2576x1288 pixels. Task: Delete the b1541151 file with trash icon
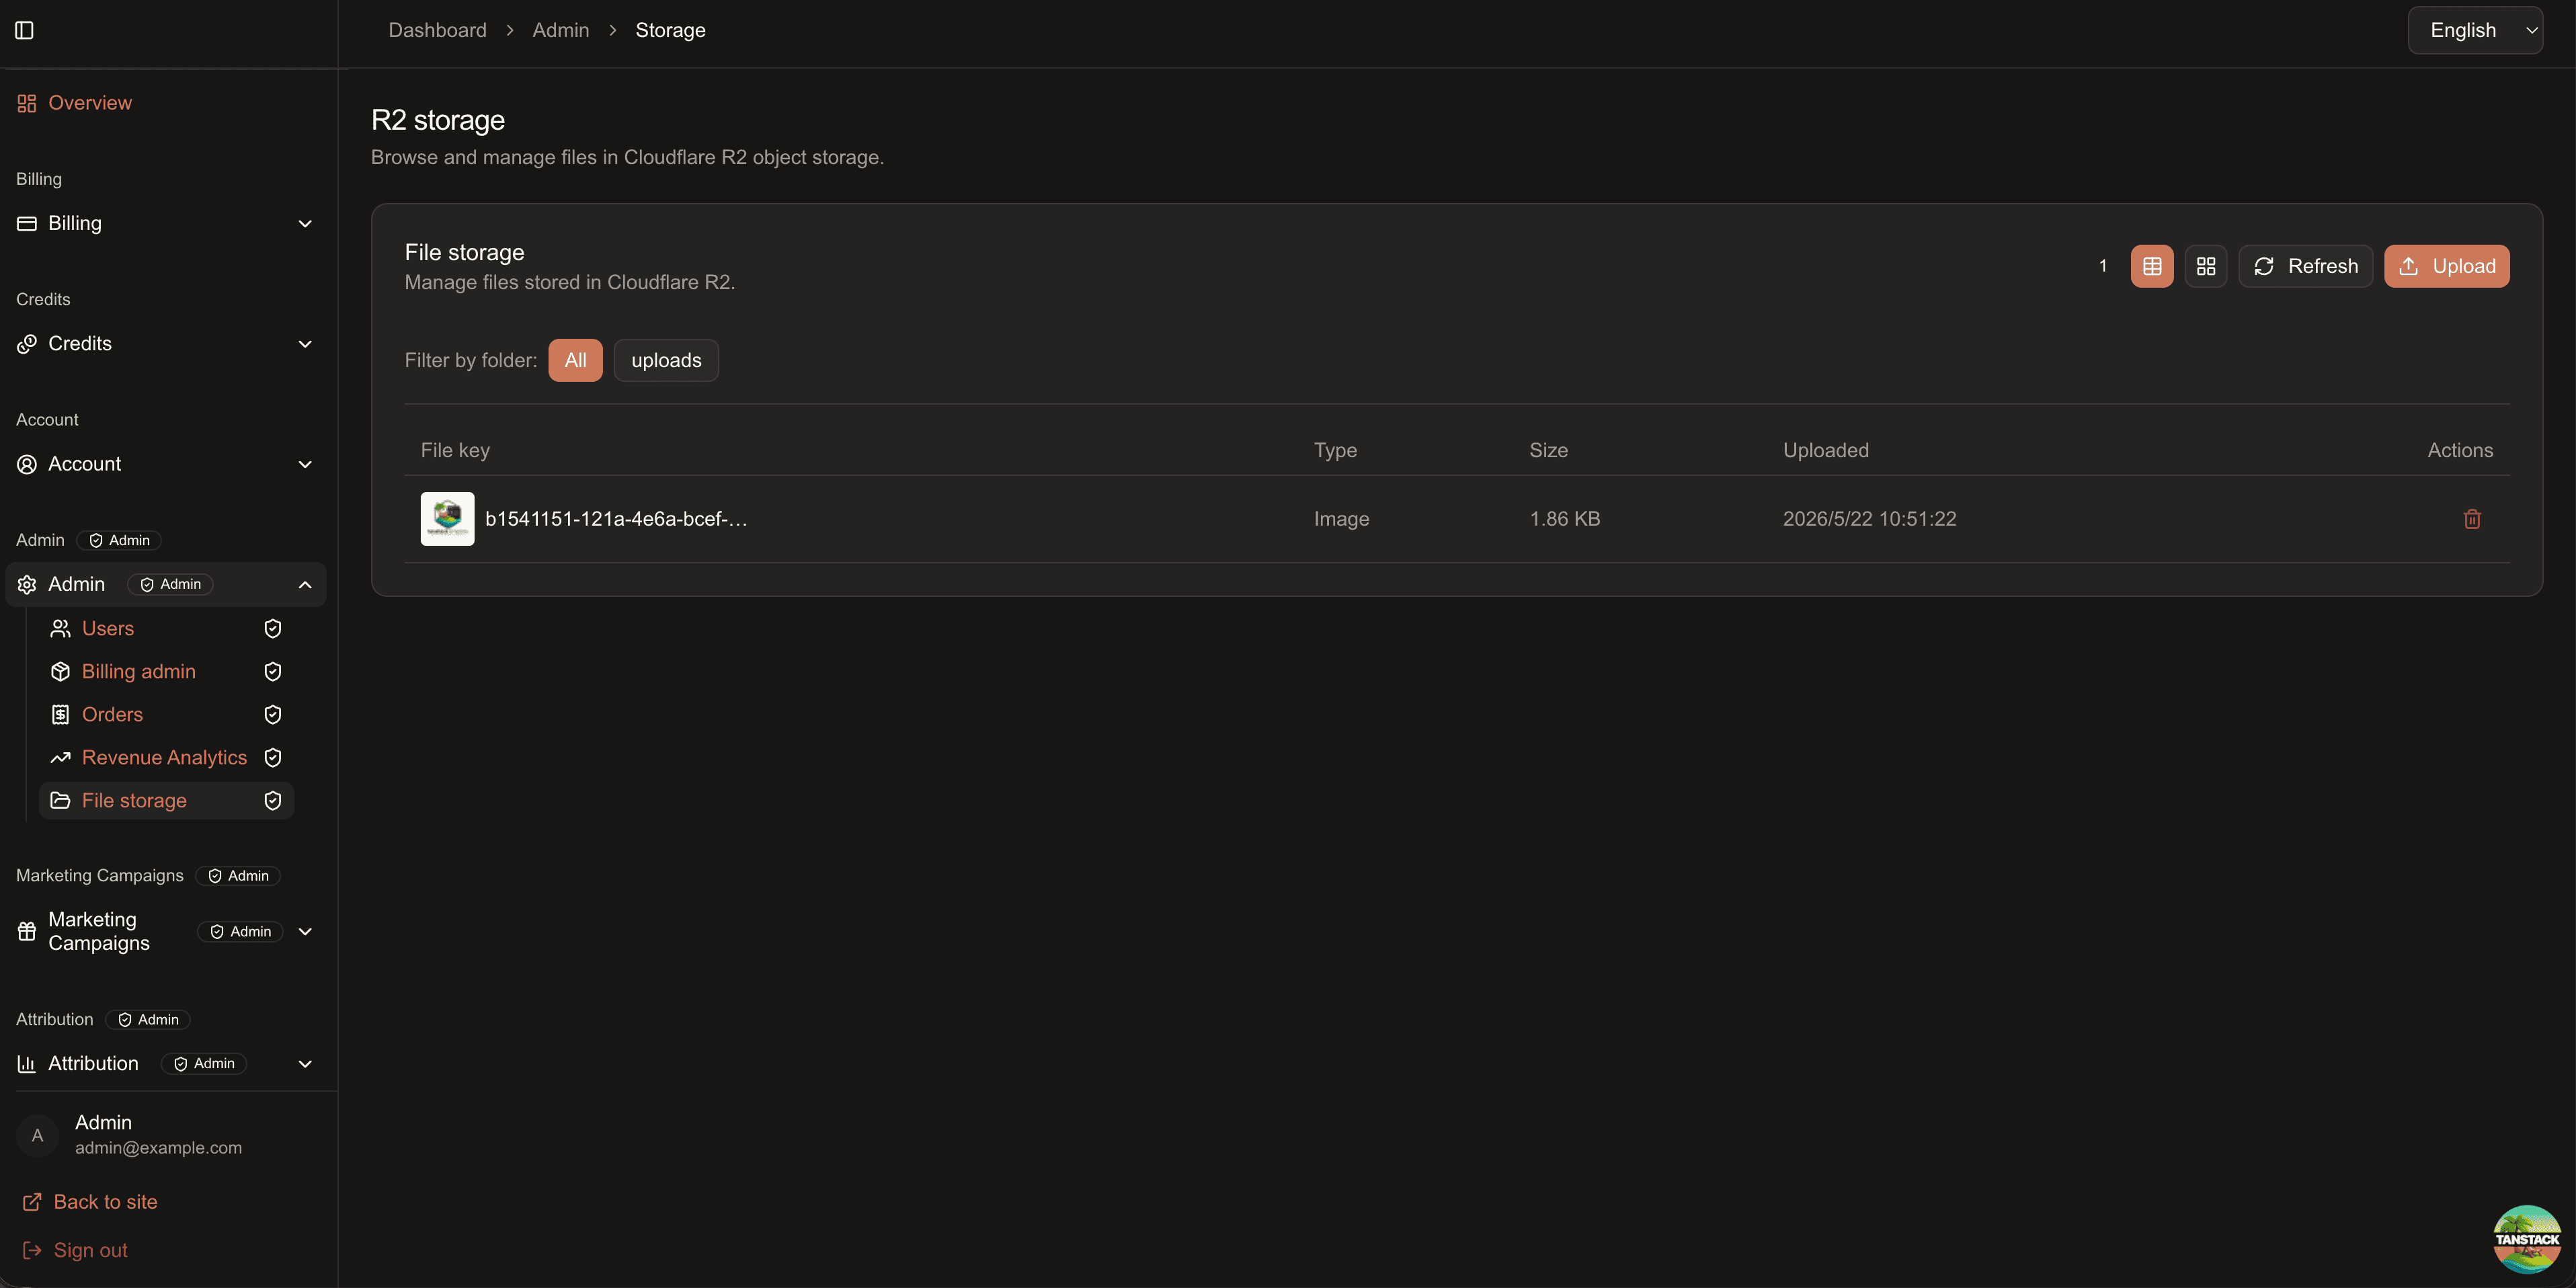pos(2472,519)
